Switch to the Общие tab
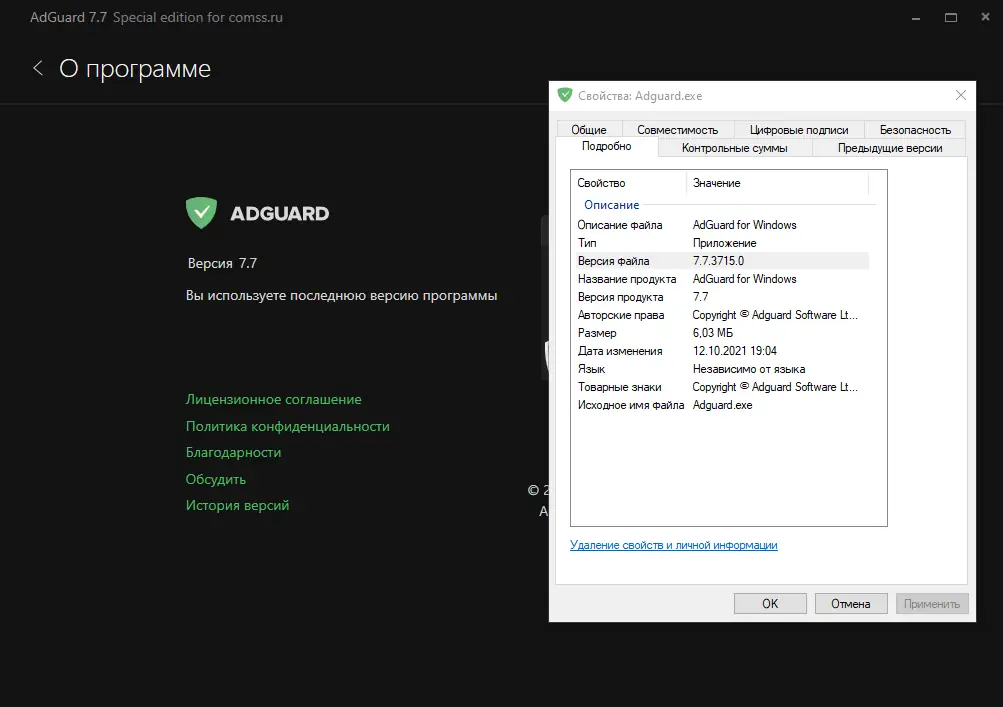1003x707 pixels. click(589, 130)
